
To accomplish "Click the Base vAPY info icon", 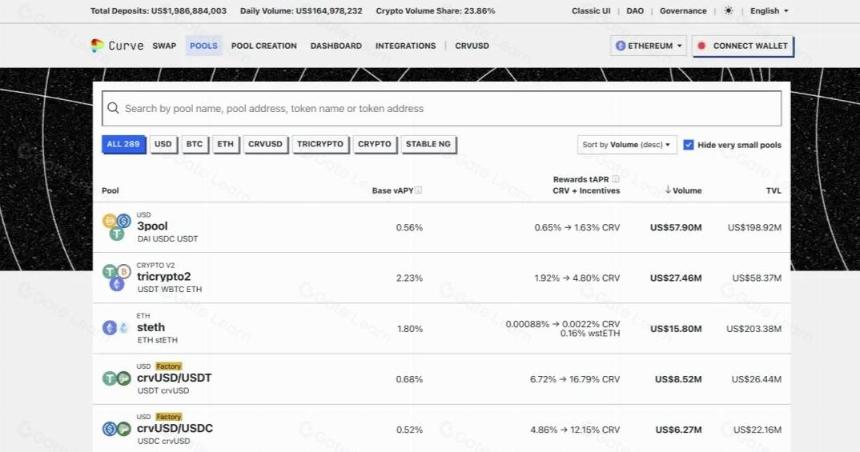I will click(x=418, y=190).
